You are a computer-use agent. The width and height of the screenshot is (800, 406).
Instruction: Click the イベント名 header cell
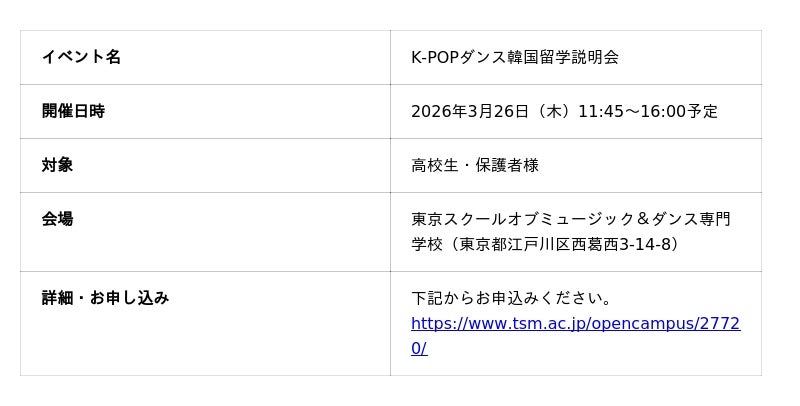pyautogui.click(x=81, y=57)
